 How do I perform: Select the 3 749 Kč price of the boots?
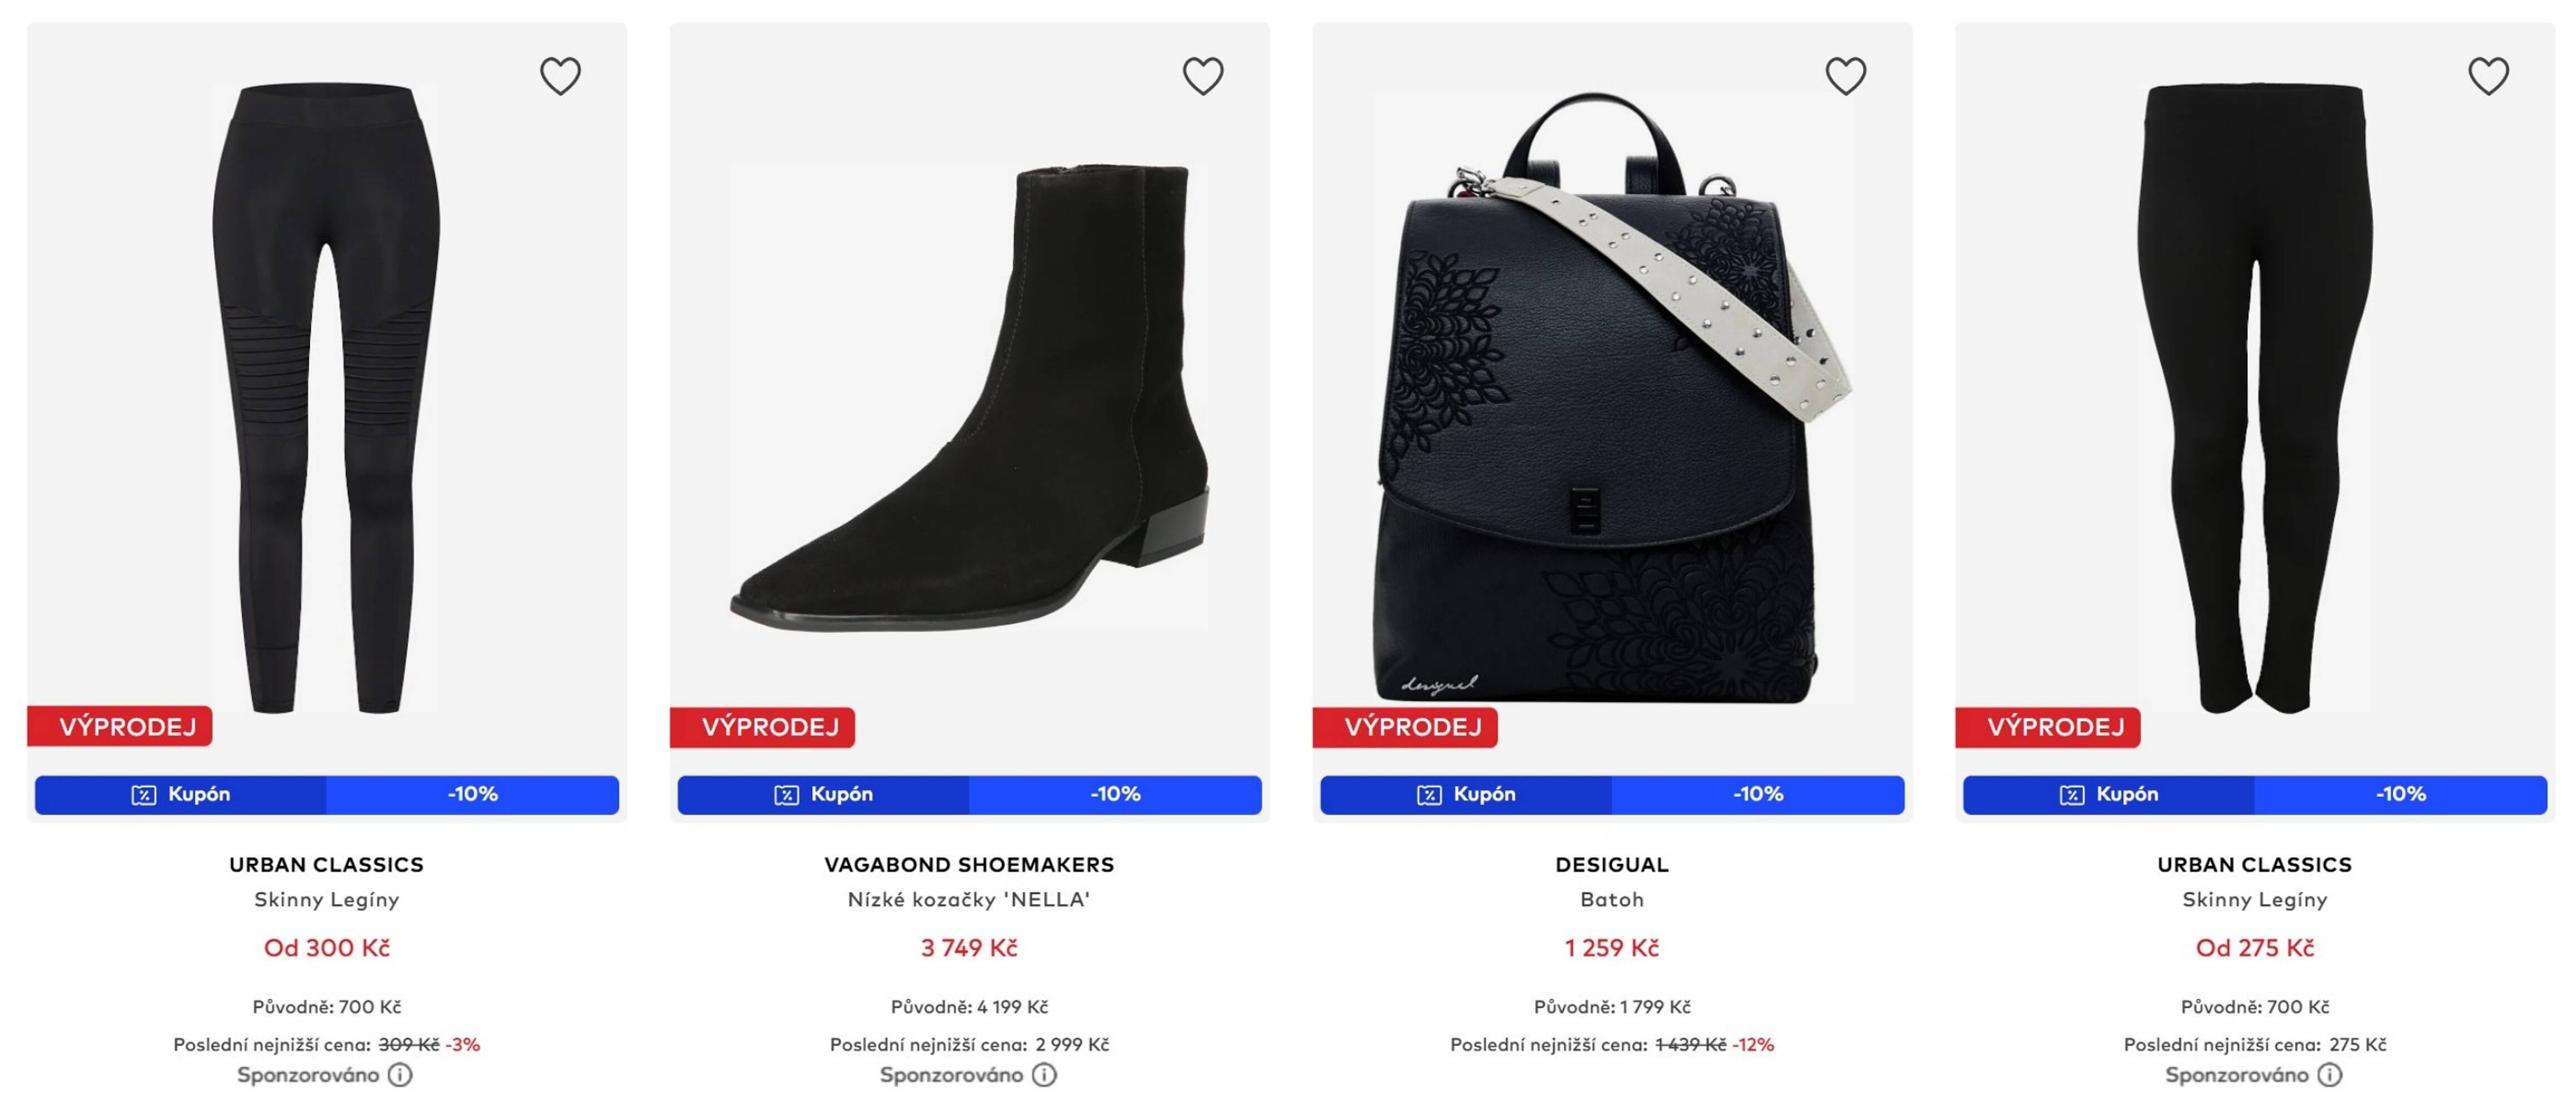coord(968,948)
